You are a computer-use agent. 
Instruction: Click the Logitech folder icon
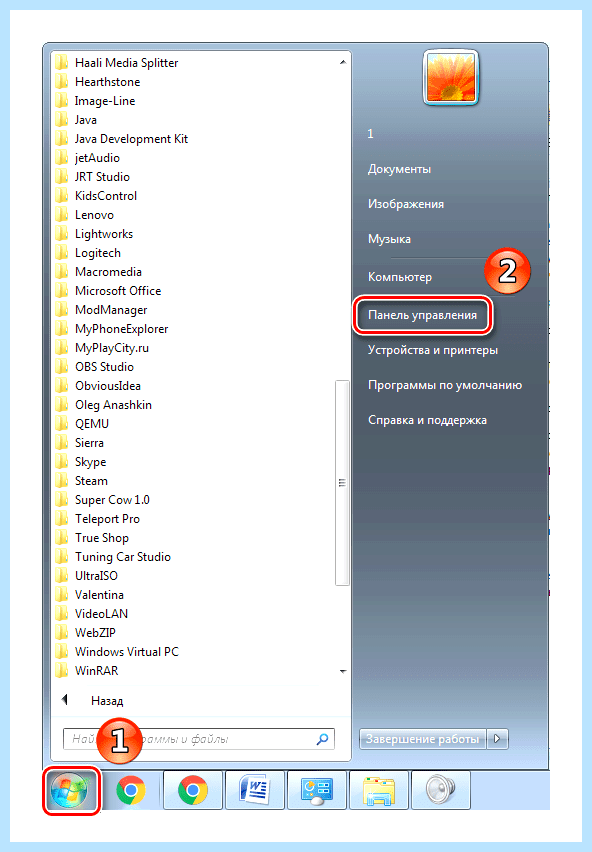point(61,253)
